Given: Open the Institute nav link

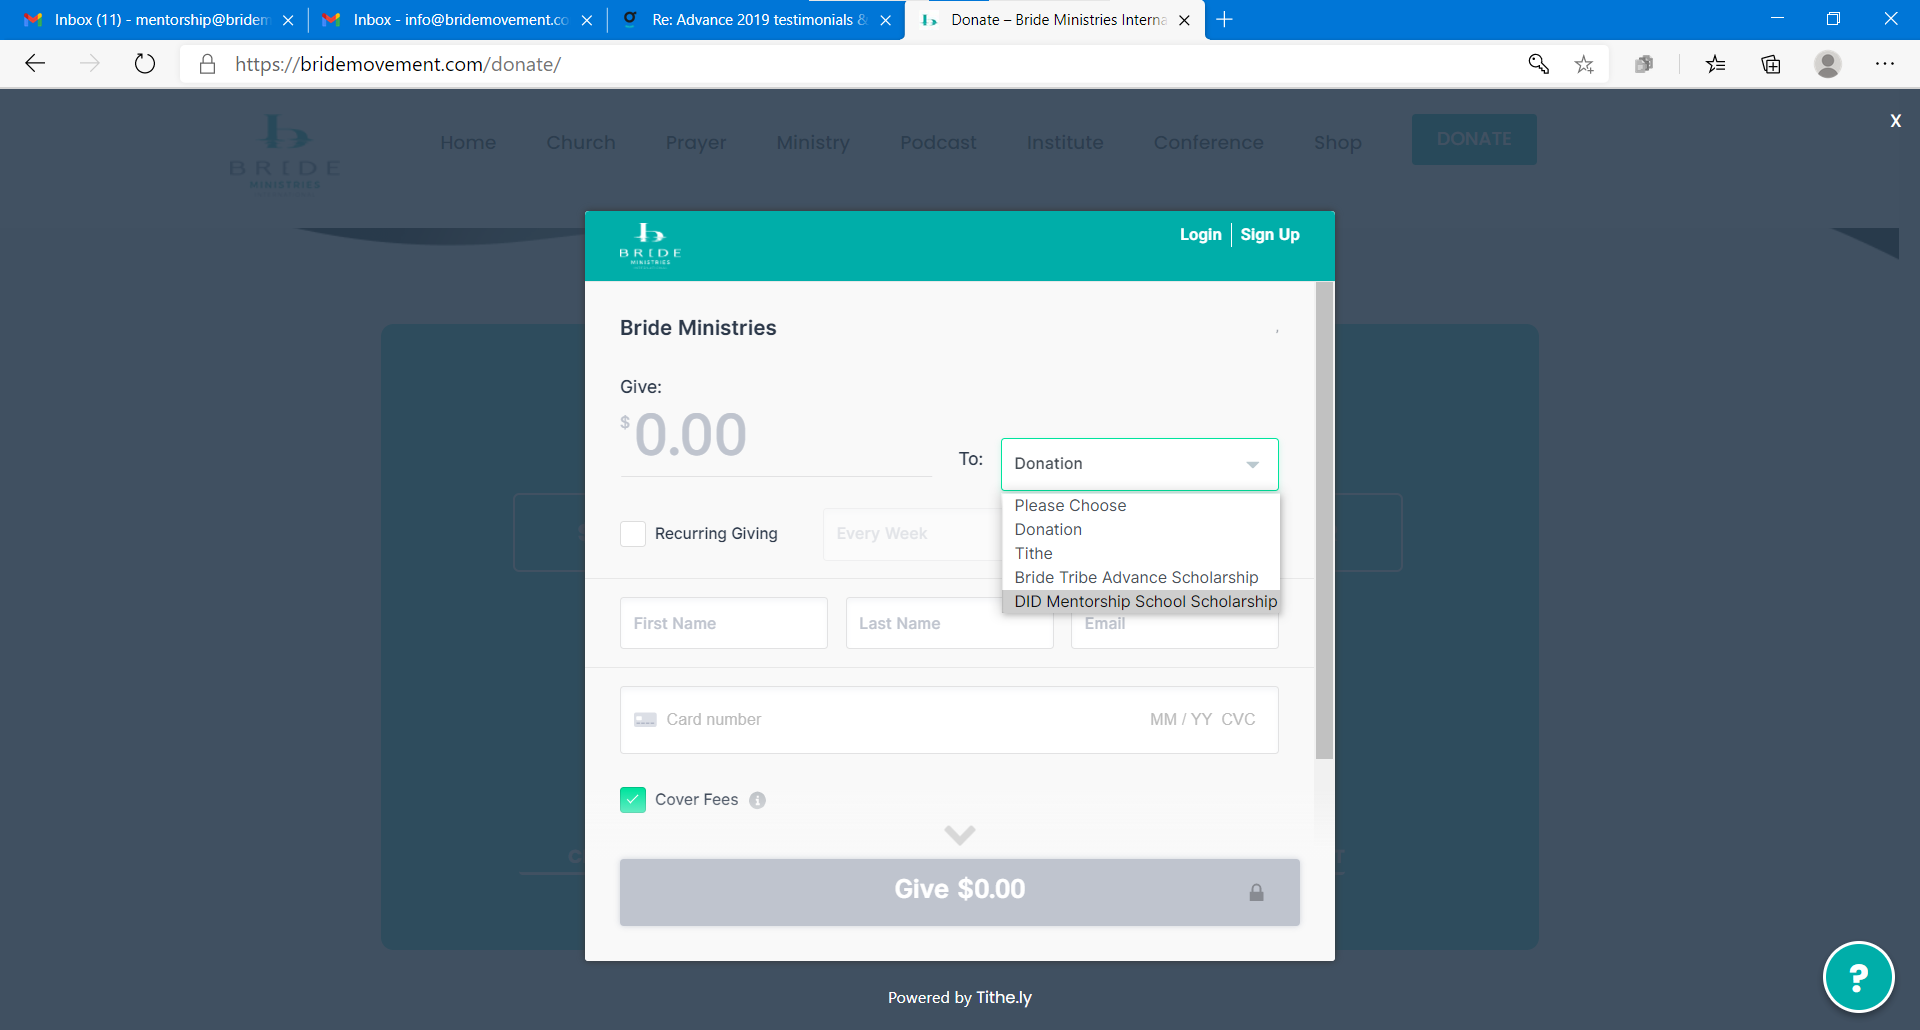Looking at the screenshot, I should coord(1065,142).
